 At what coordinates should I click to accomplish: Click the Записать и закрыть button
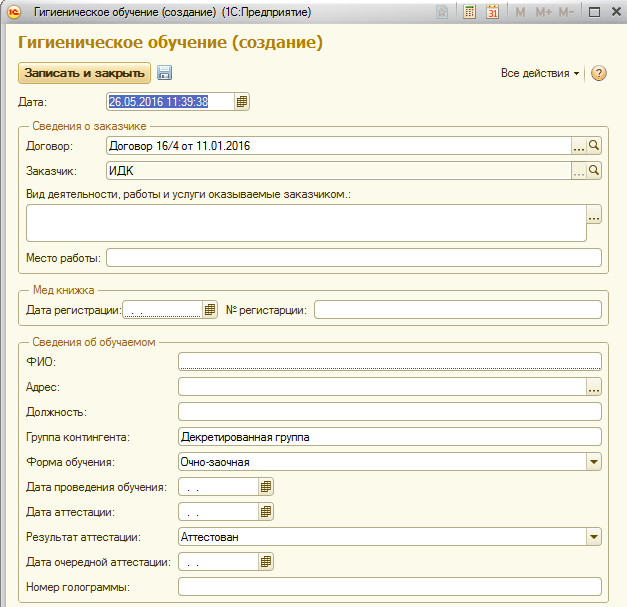(85, 73)
